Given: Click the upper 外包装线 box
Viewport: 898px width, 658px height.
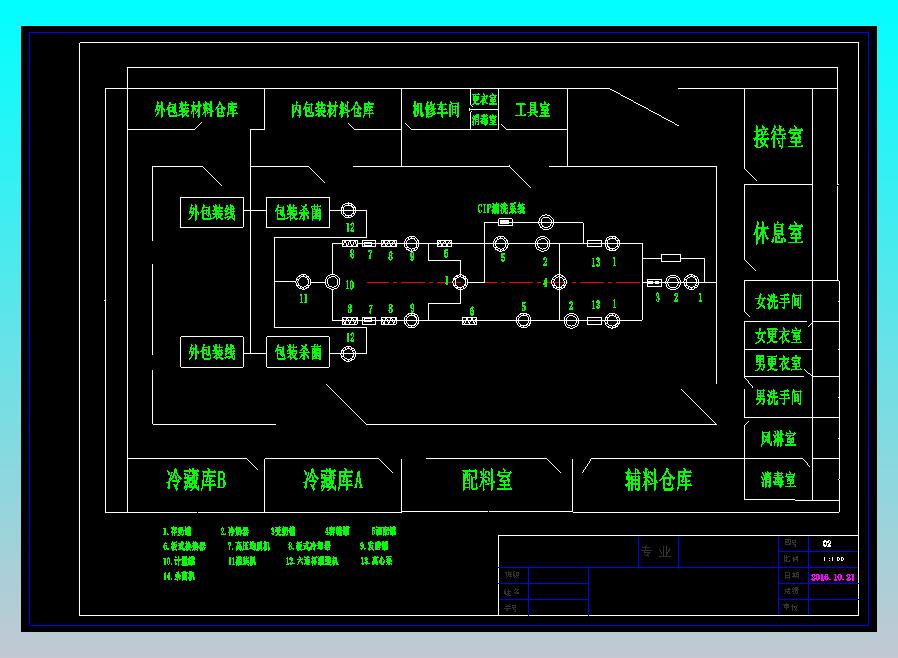Looking at the screenshot, I should [x=212, y=212].
